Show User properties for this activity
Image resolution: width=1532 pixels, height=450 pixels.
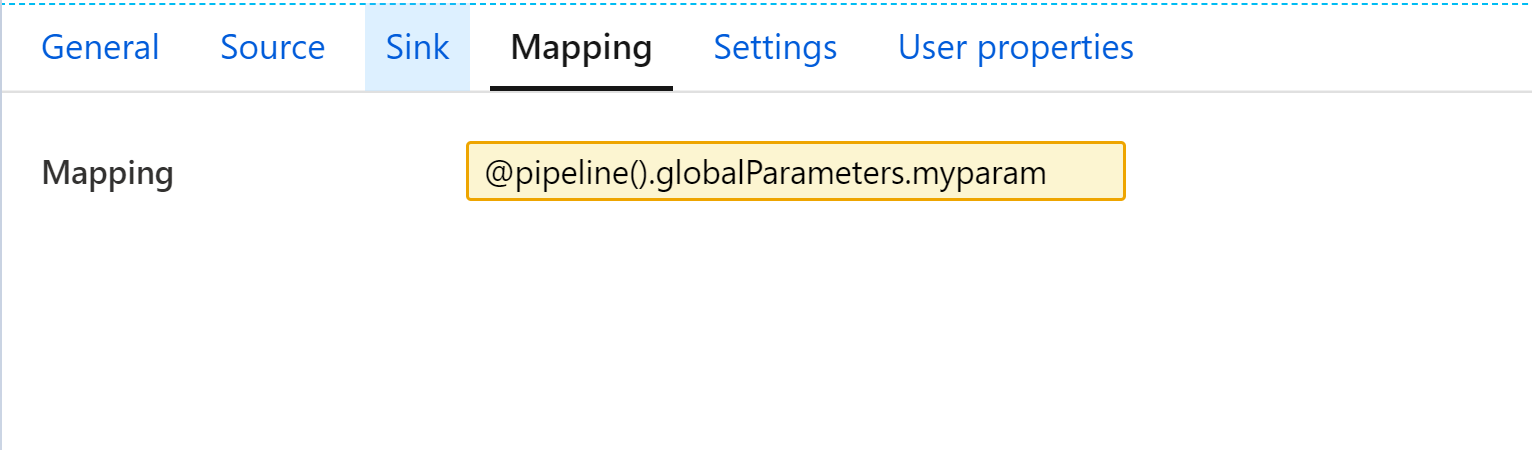(x=1015, y=48)
